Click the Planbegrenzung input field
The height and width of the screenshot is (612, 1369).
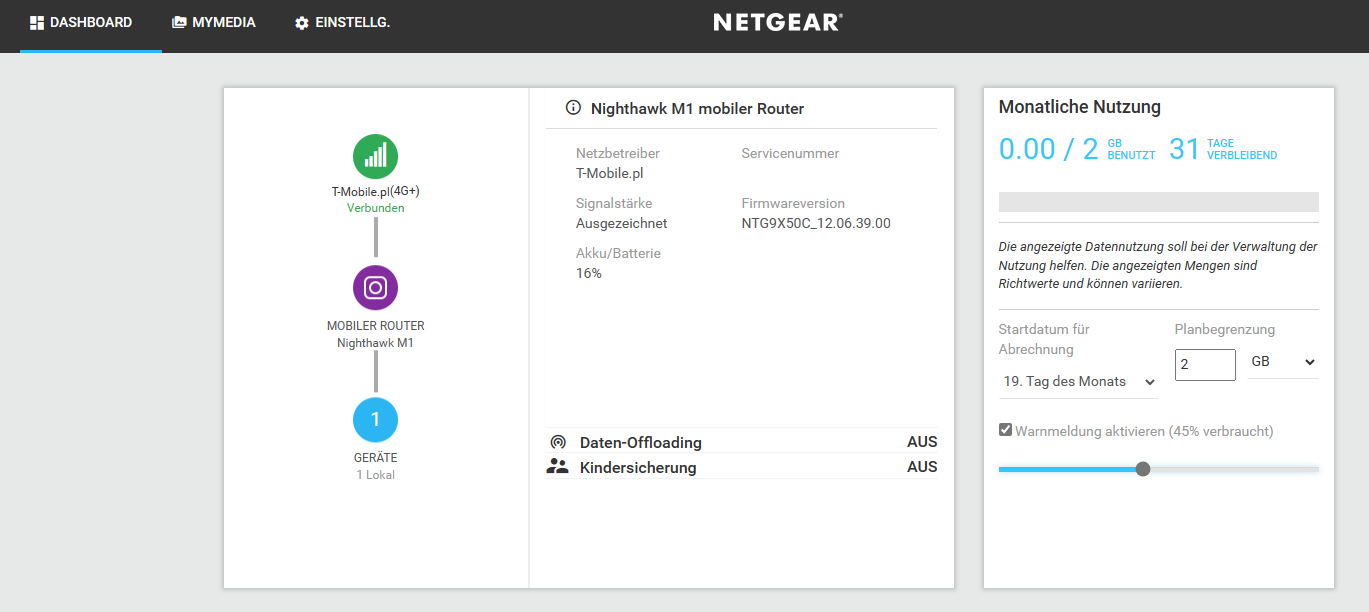click(x=1205, y=364)
